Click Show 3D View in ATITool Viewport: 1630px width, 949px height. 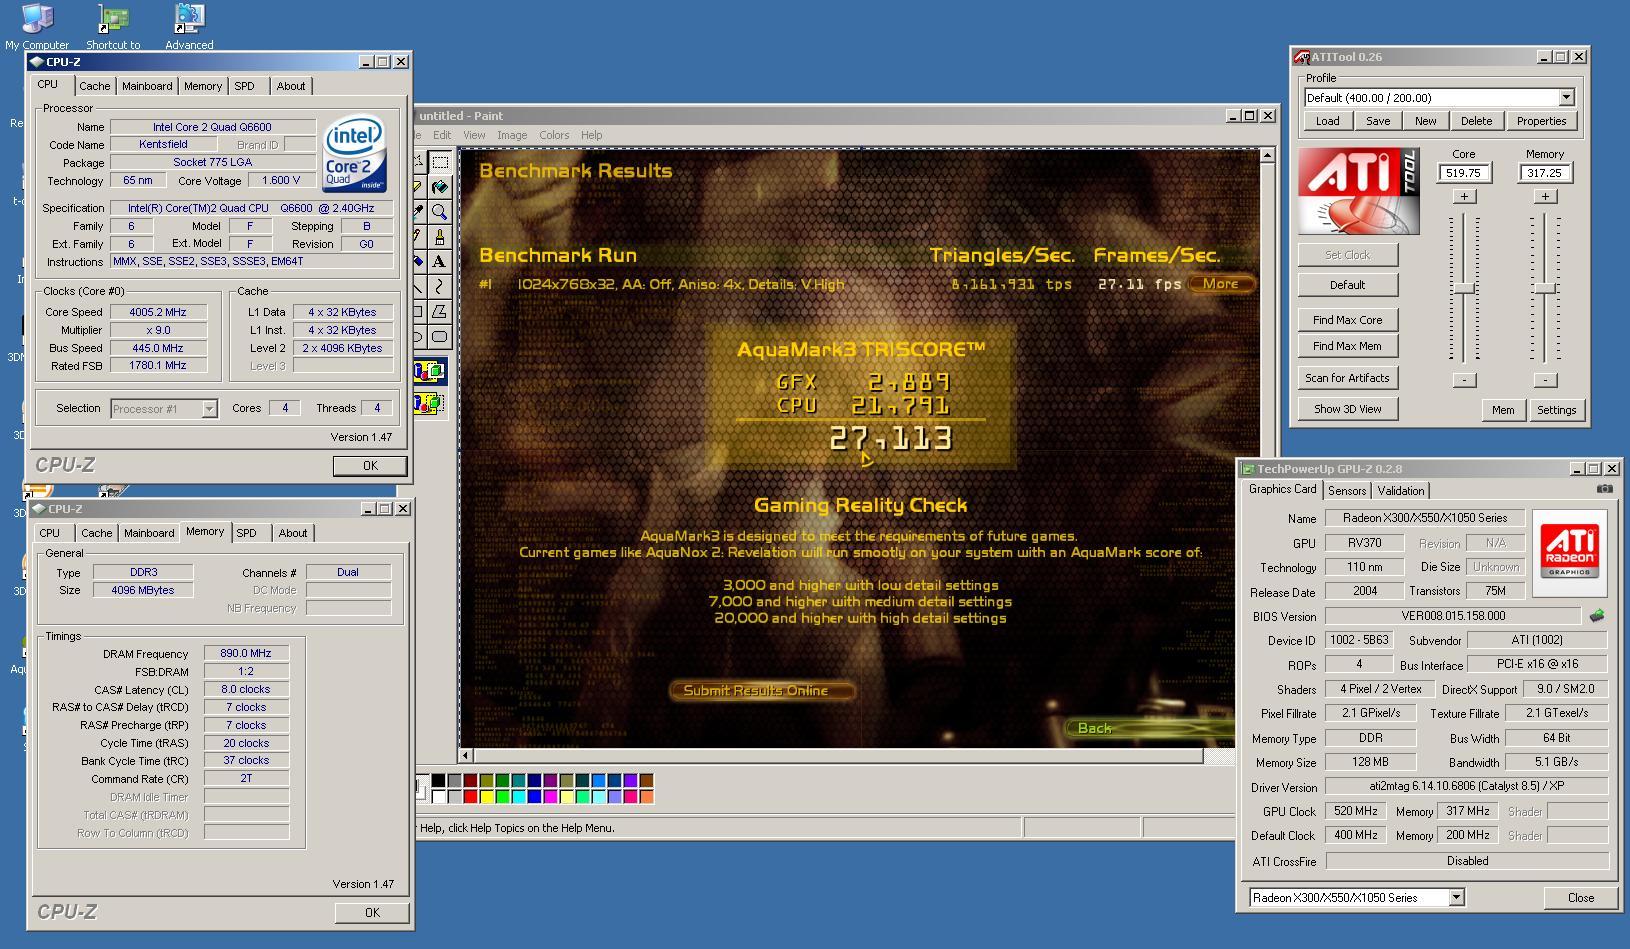point(1348,409)
